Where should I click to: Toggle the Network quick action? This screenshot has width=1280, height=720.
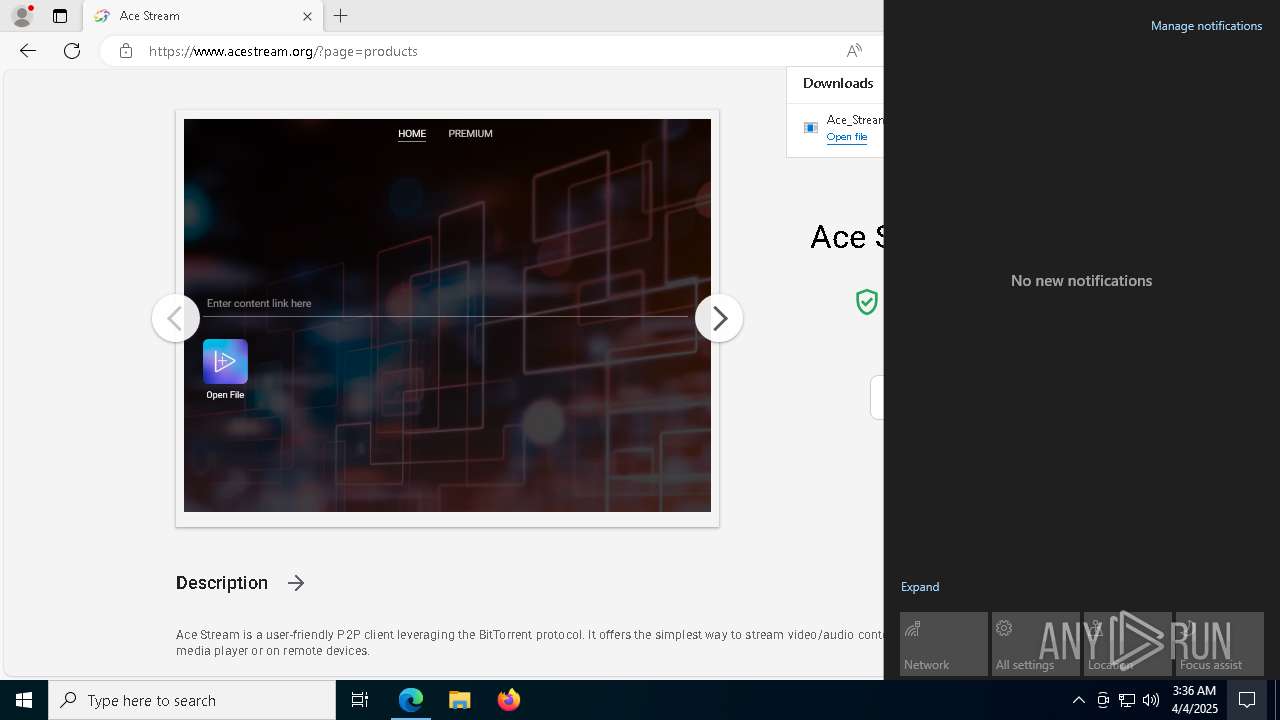click(944, 644)
